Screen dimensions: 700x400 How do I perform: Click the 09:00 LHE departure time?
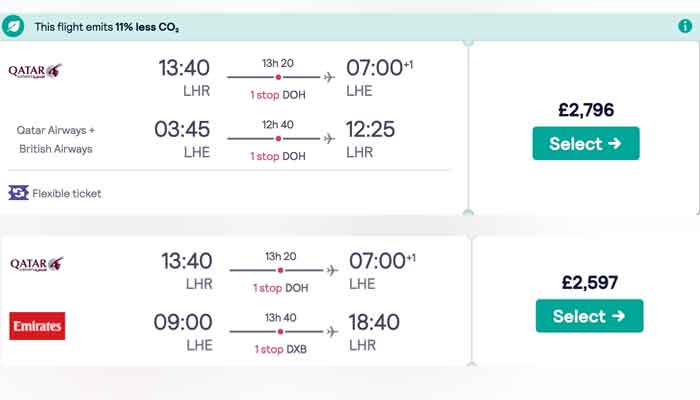click(x=183, y=322)
